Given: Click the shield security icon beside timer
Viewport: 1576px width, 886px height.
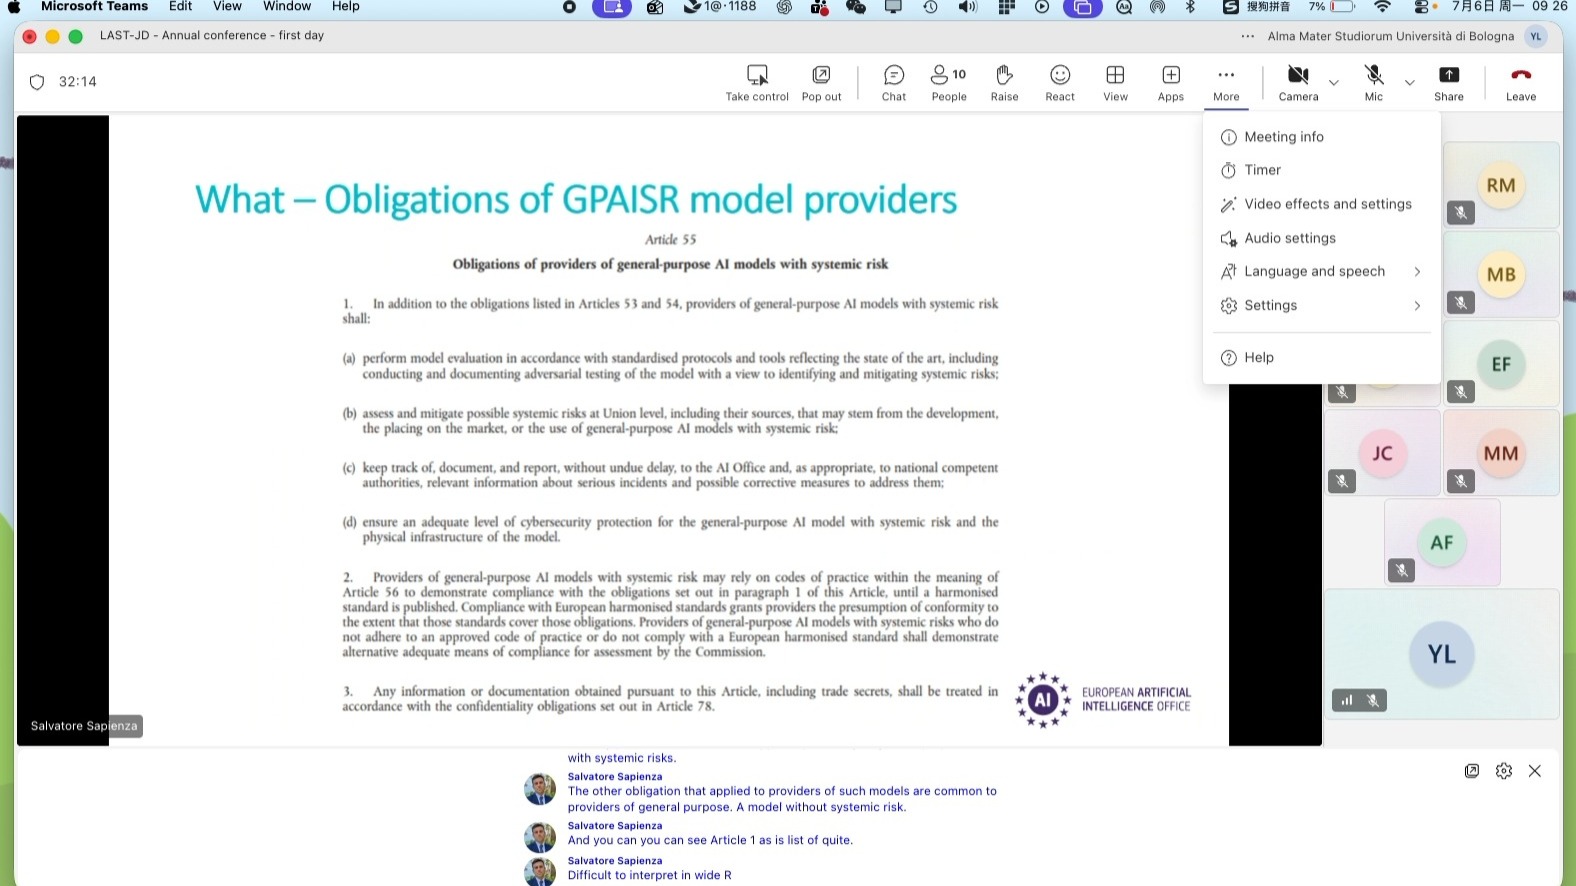Looking at the screenshot, I should click(x=37, y=82).
